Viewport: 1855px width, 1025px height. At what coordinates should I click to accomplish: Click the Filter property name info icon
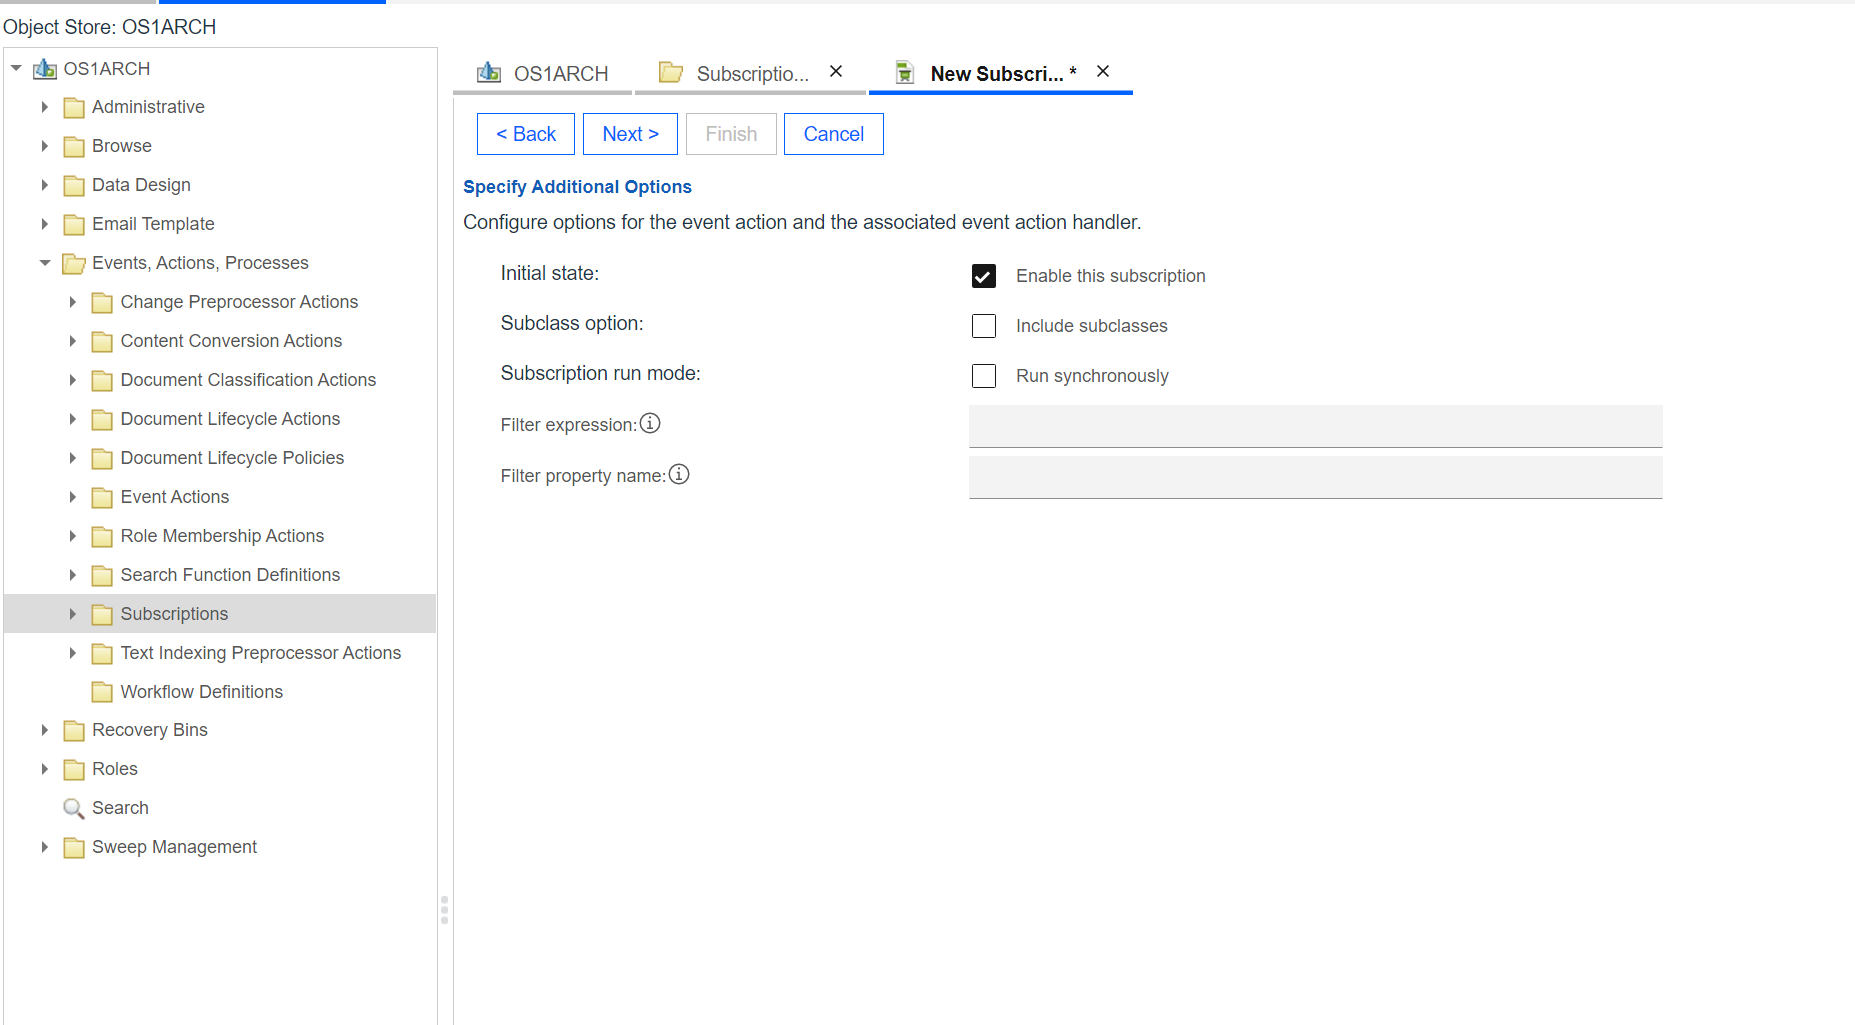pos(679,475)
